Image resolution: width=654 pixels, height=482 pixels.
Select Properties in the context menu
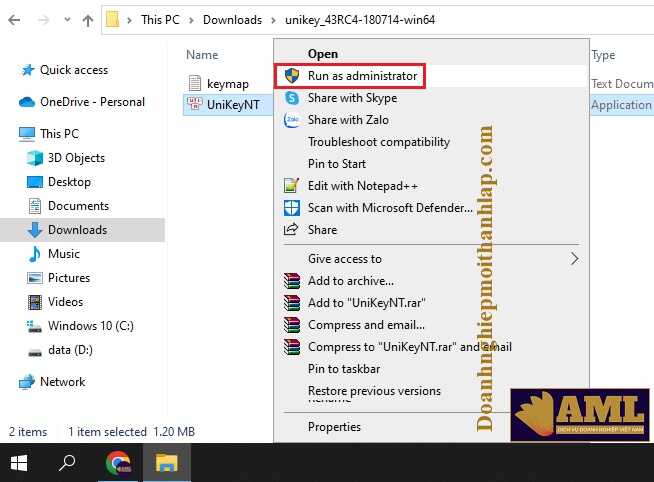pos(334,427)
